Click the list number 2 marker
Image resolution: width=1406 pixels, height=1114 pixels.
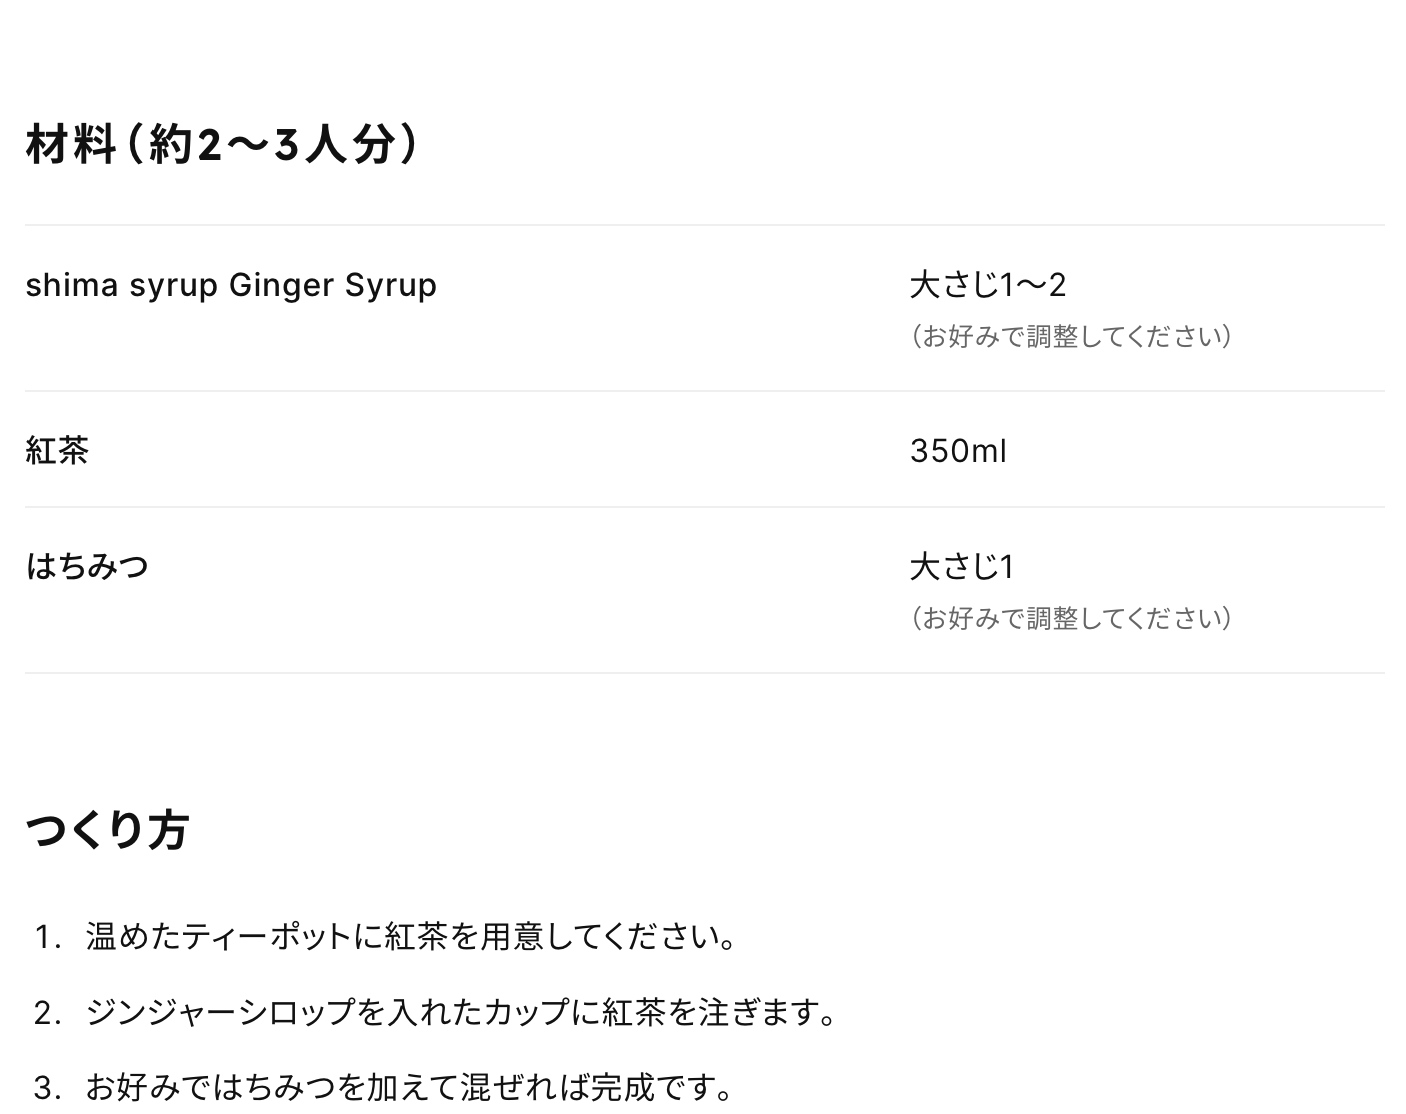pyautogui.click(x=47, y=1012)
